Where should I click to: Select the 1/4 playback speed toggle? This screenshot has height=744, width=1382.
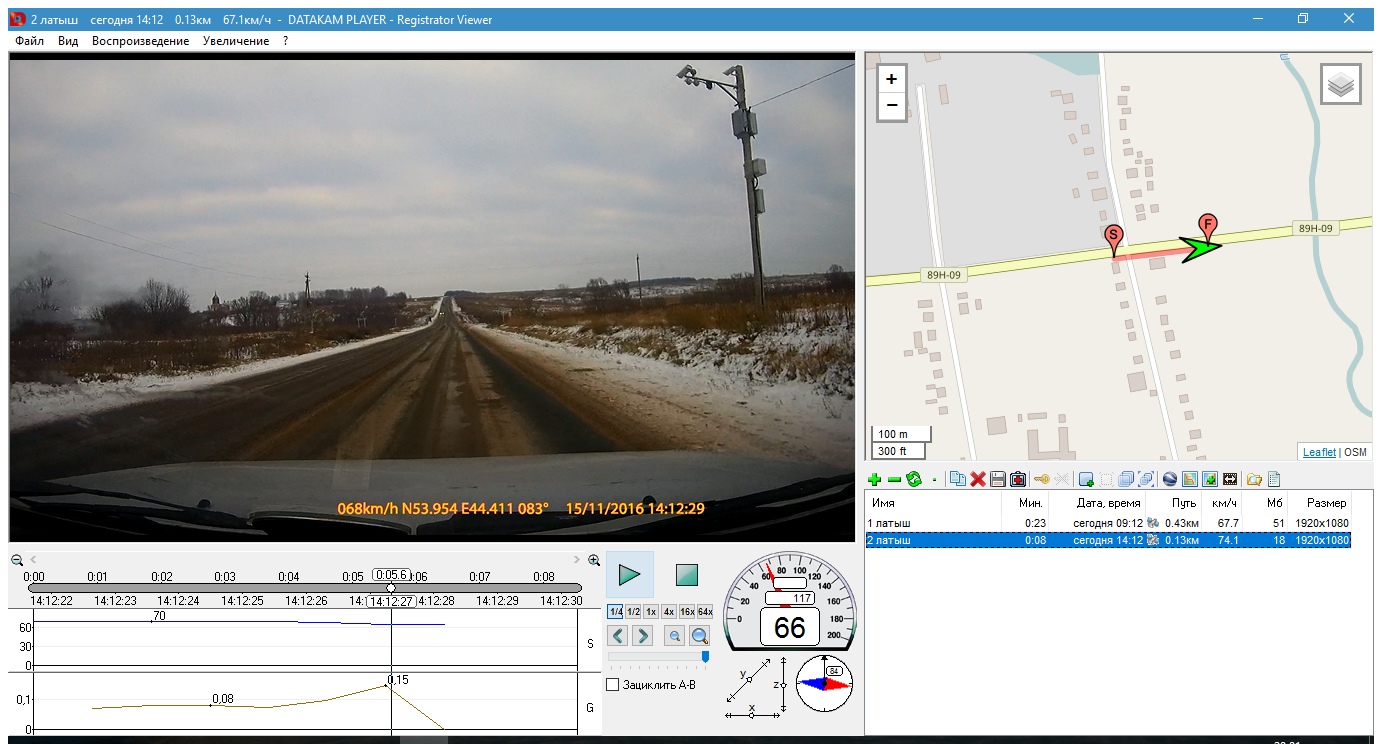click(616, 611)
